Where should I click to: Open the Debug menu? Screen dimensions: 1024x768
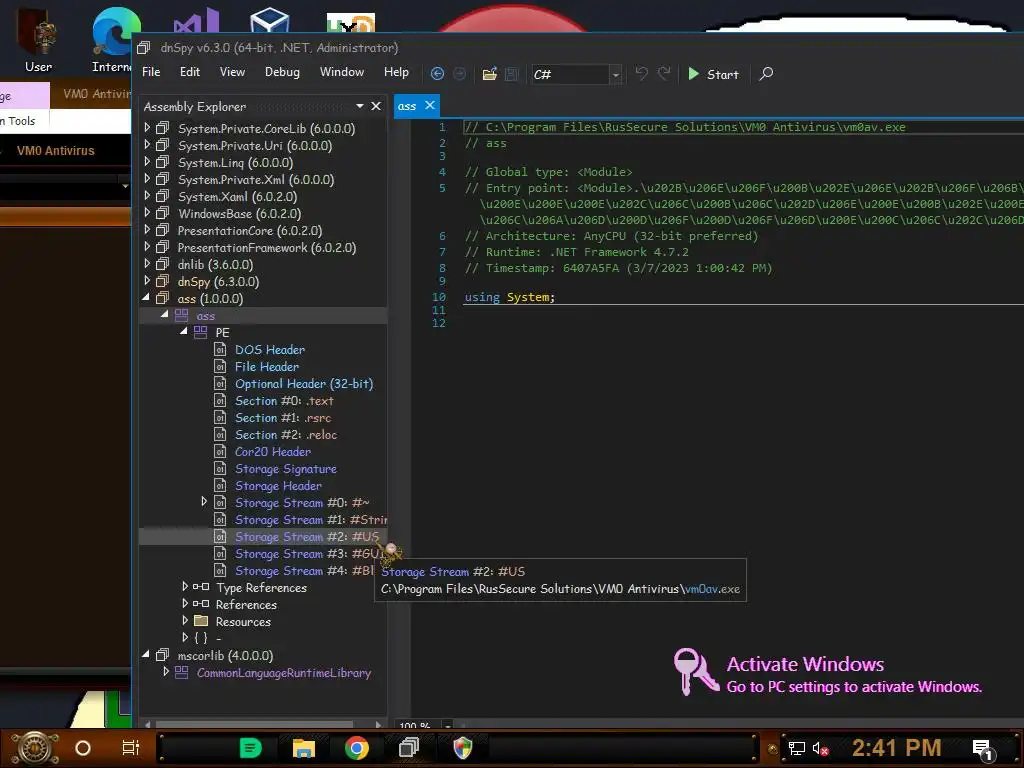pos(282,72)
